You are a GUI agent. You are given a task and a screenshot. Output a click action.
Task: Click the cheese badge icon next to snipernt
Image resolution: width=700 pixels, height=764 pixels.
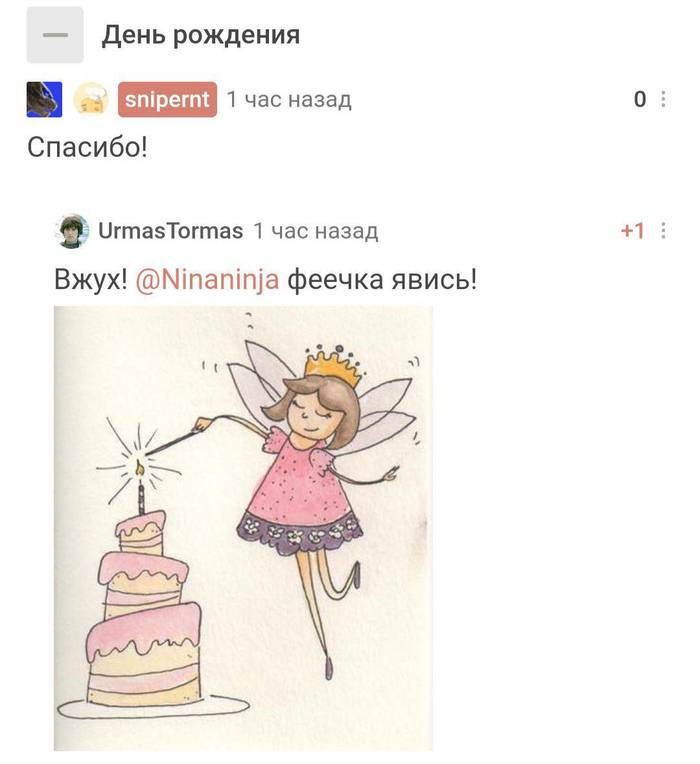coord(91,99)
